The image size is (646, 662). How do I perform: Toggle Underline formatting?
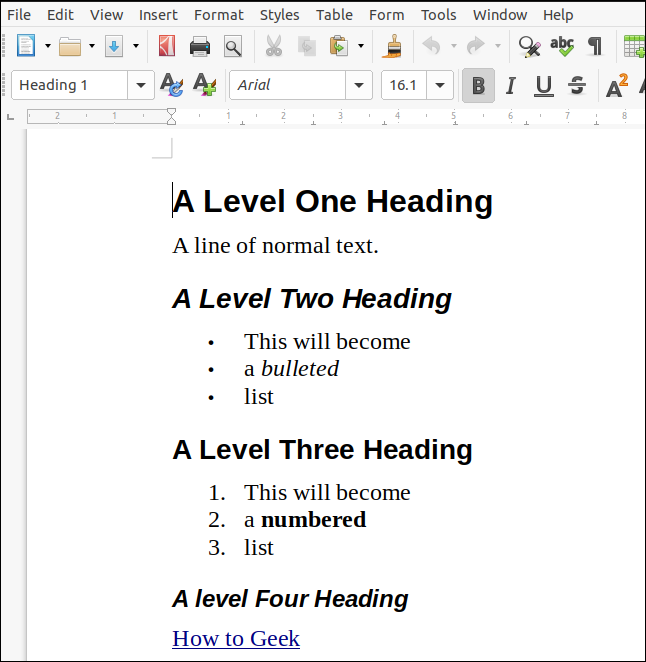pyautogui.click(x=543, y=86)
